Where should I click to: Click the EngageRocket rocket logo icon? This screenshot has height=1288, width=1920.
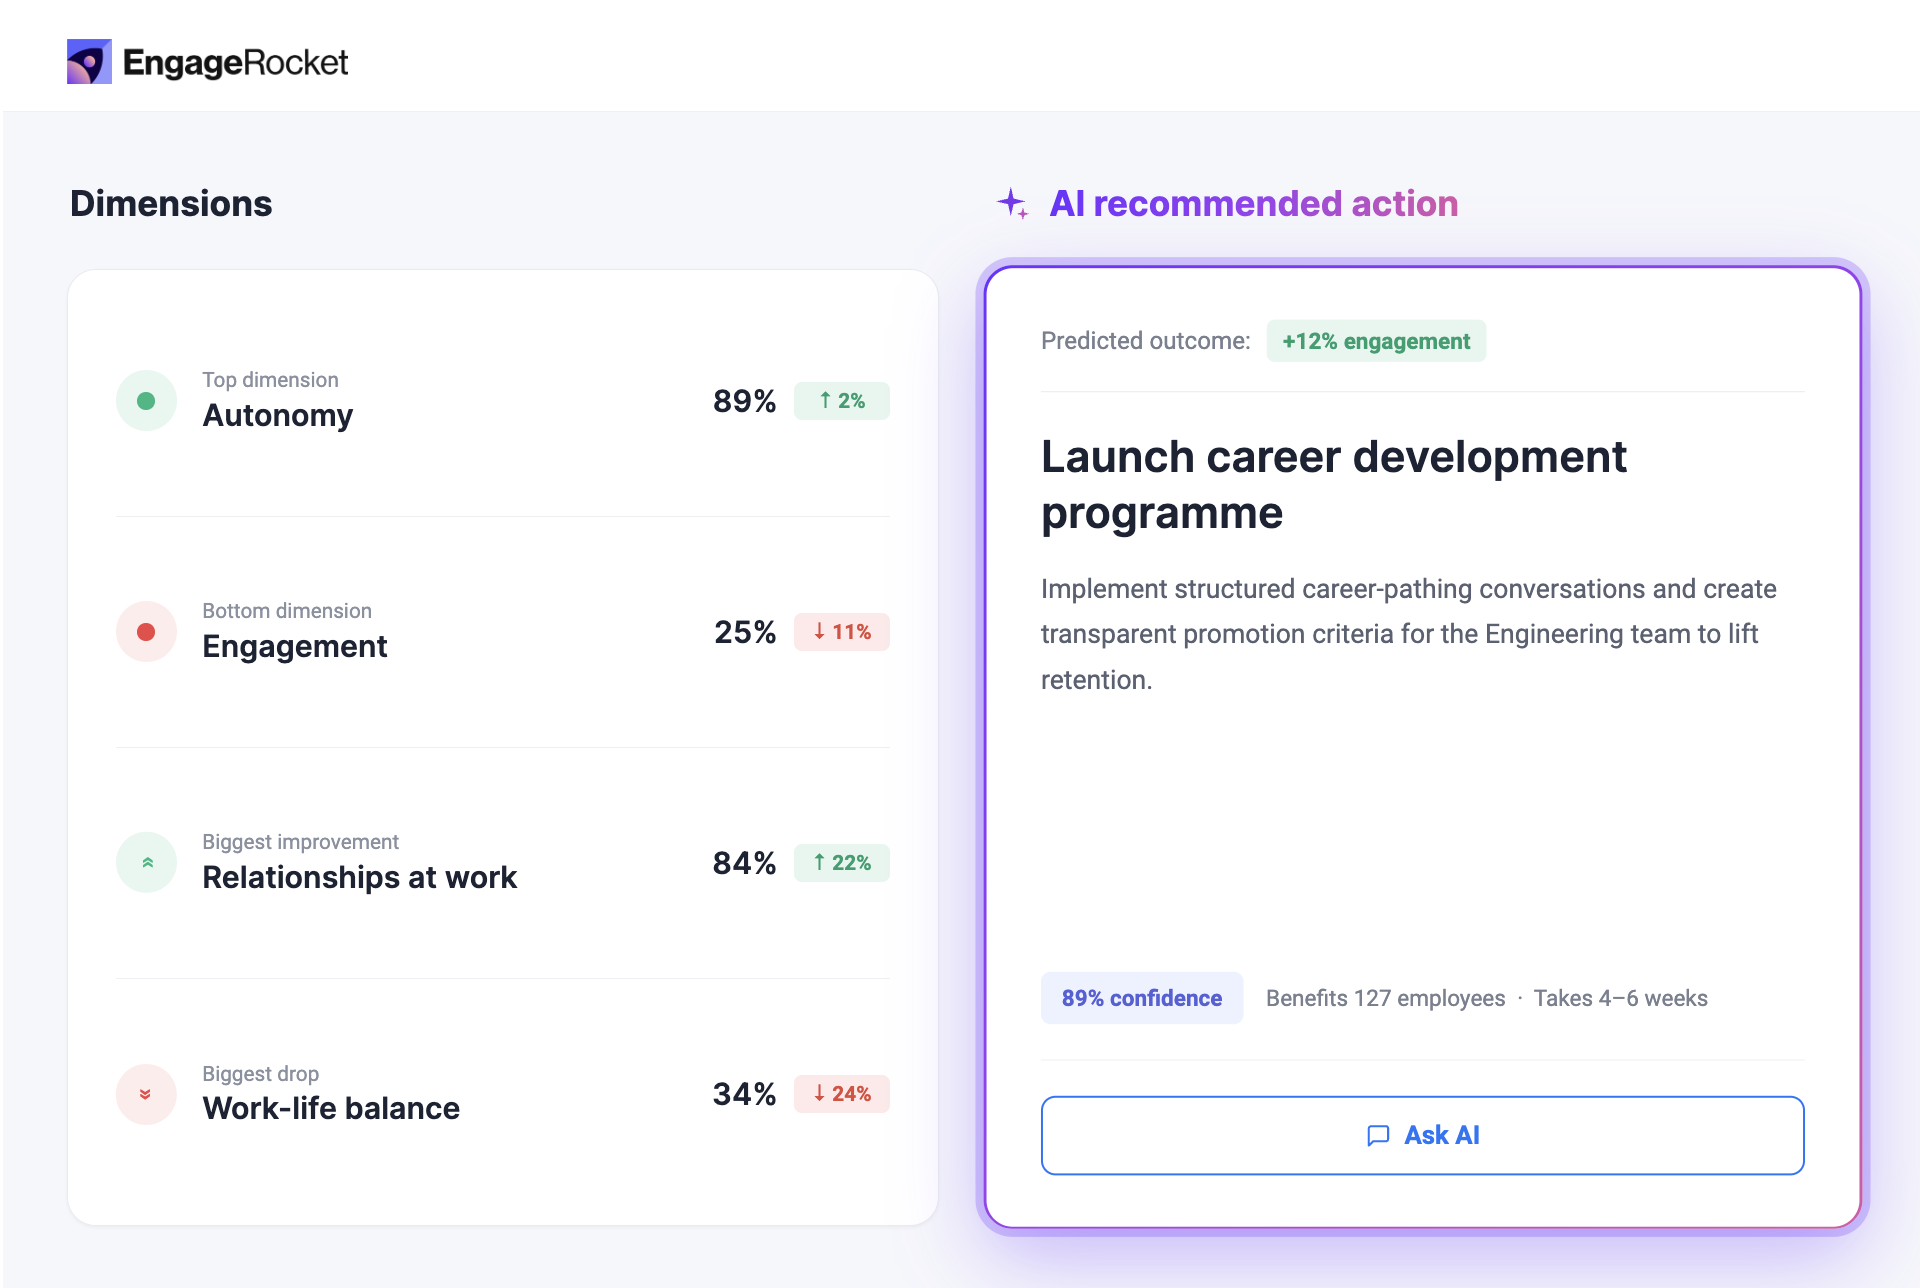point(89,62)
